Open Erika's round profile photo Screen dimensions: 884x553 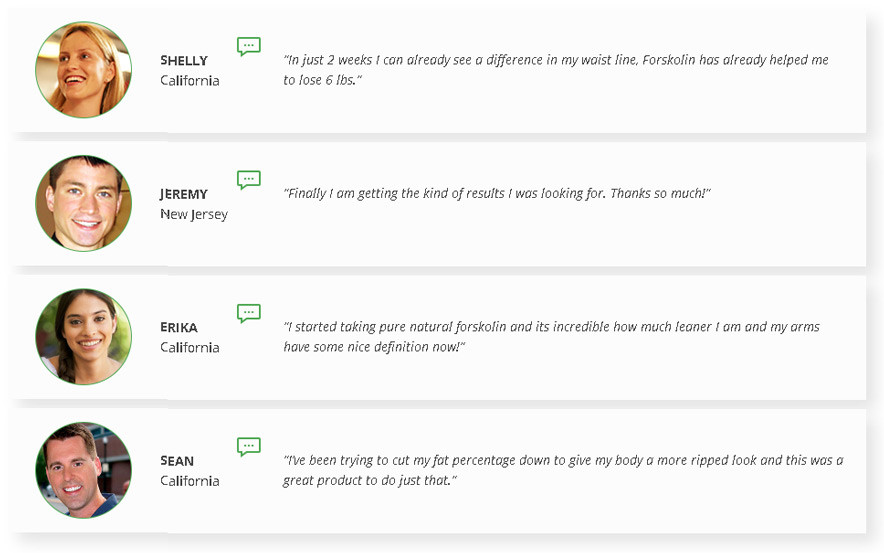(83, 337)
